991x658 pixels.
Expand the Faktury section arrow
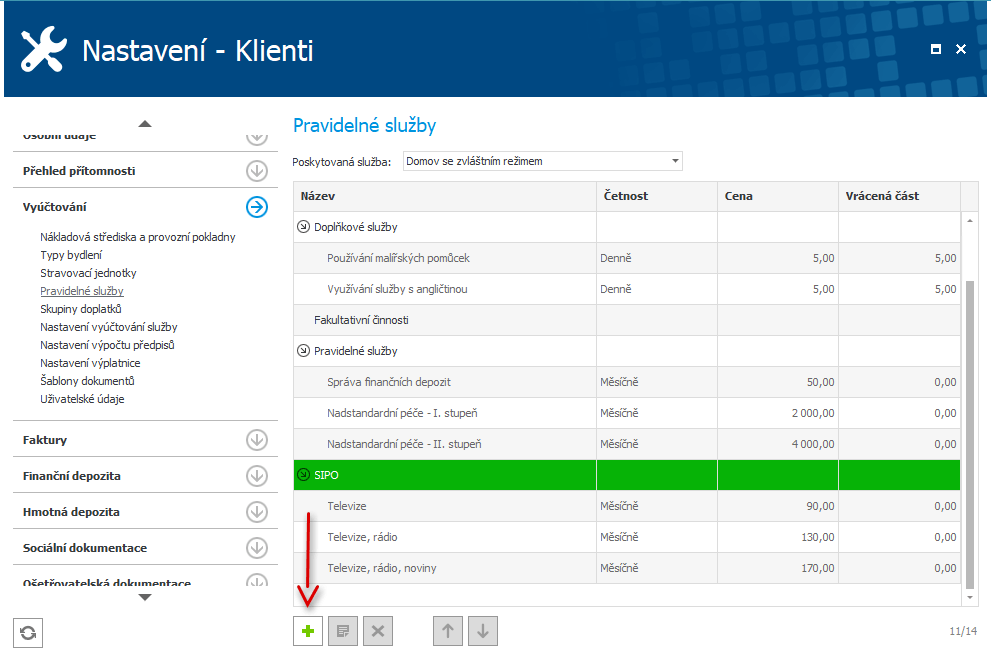257,440
